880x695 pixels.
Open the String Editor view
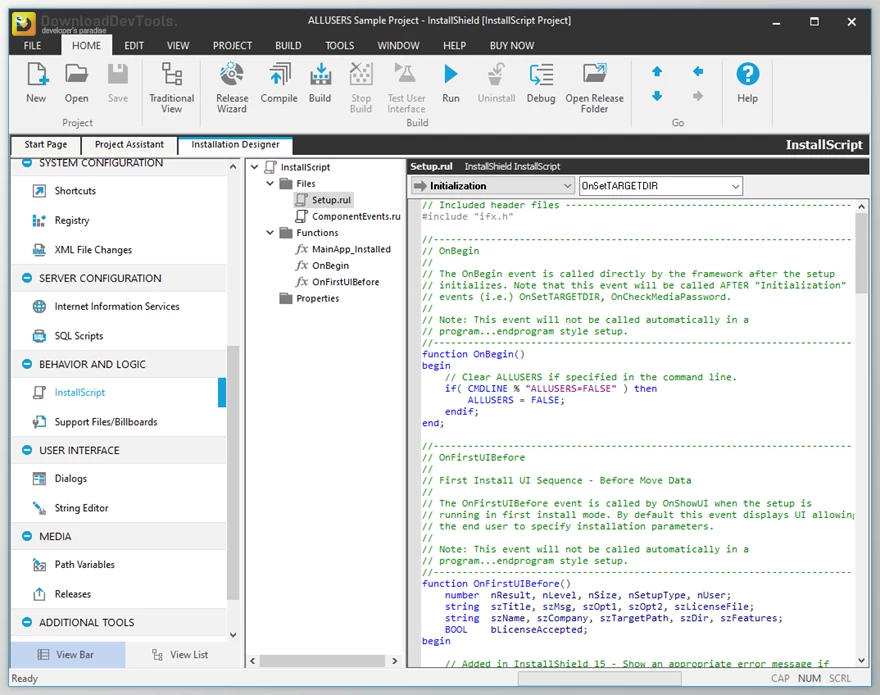coord(81,508)
